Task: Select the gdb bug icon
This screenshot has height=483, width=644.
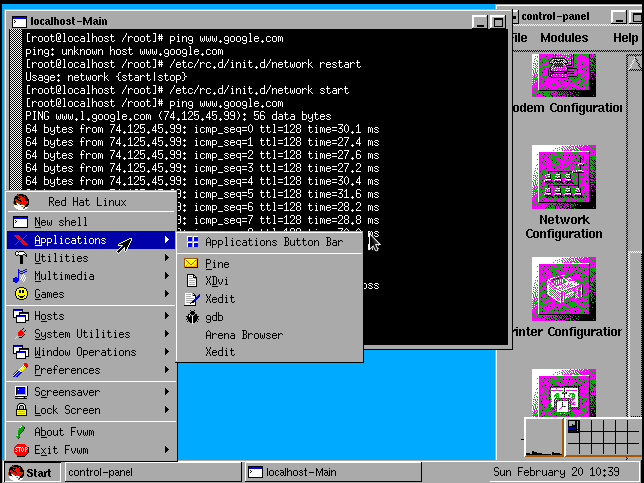Action: [x=191, y=317]
